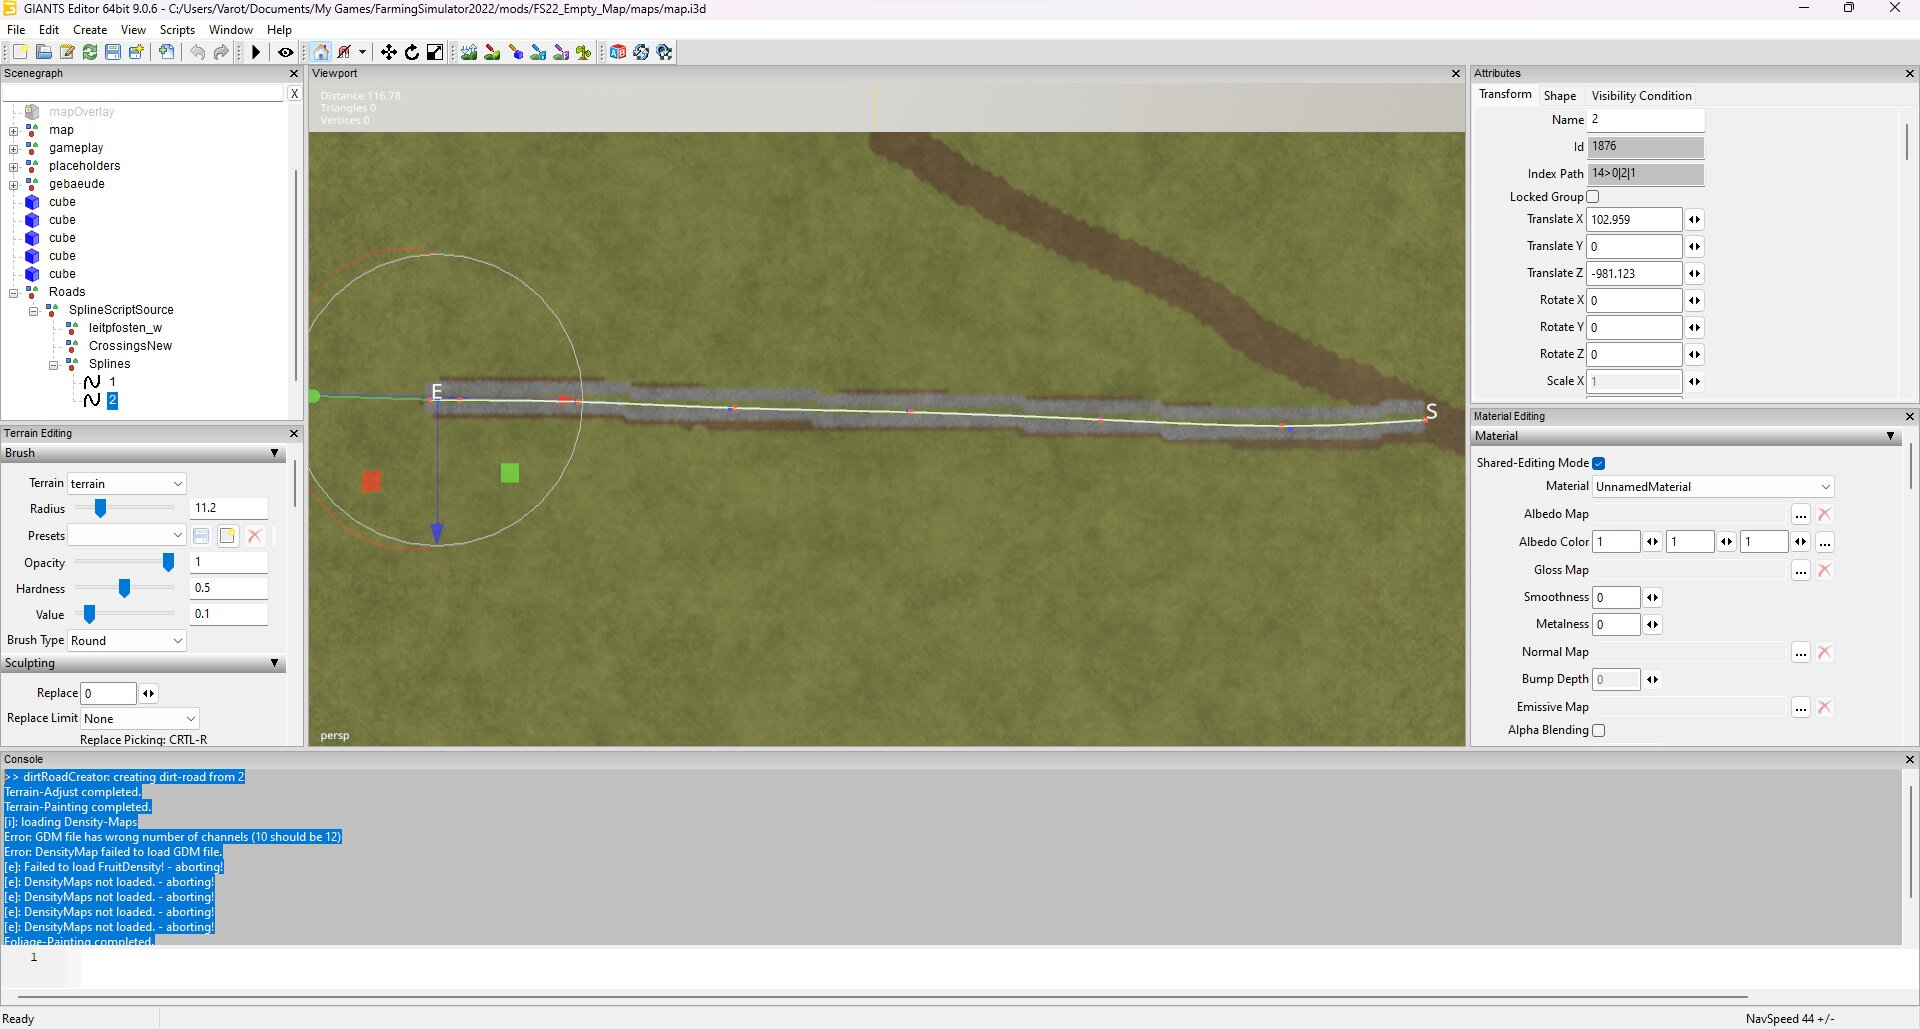The width and height of the screenshot is (1920, 1029).
Task: Uncheck Shared-Editing Mode checkbox
Action: (1598, 463)
